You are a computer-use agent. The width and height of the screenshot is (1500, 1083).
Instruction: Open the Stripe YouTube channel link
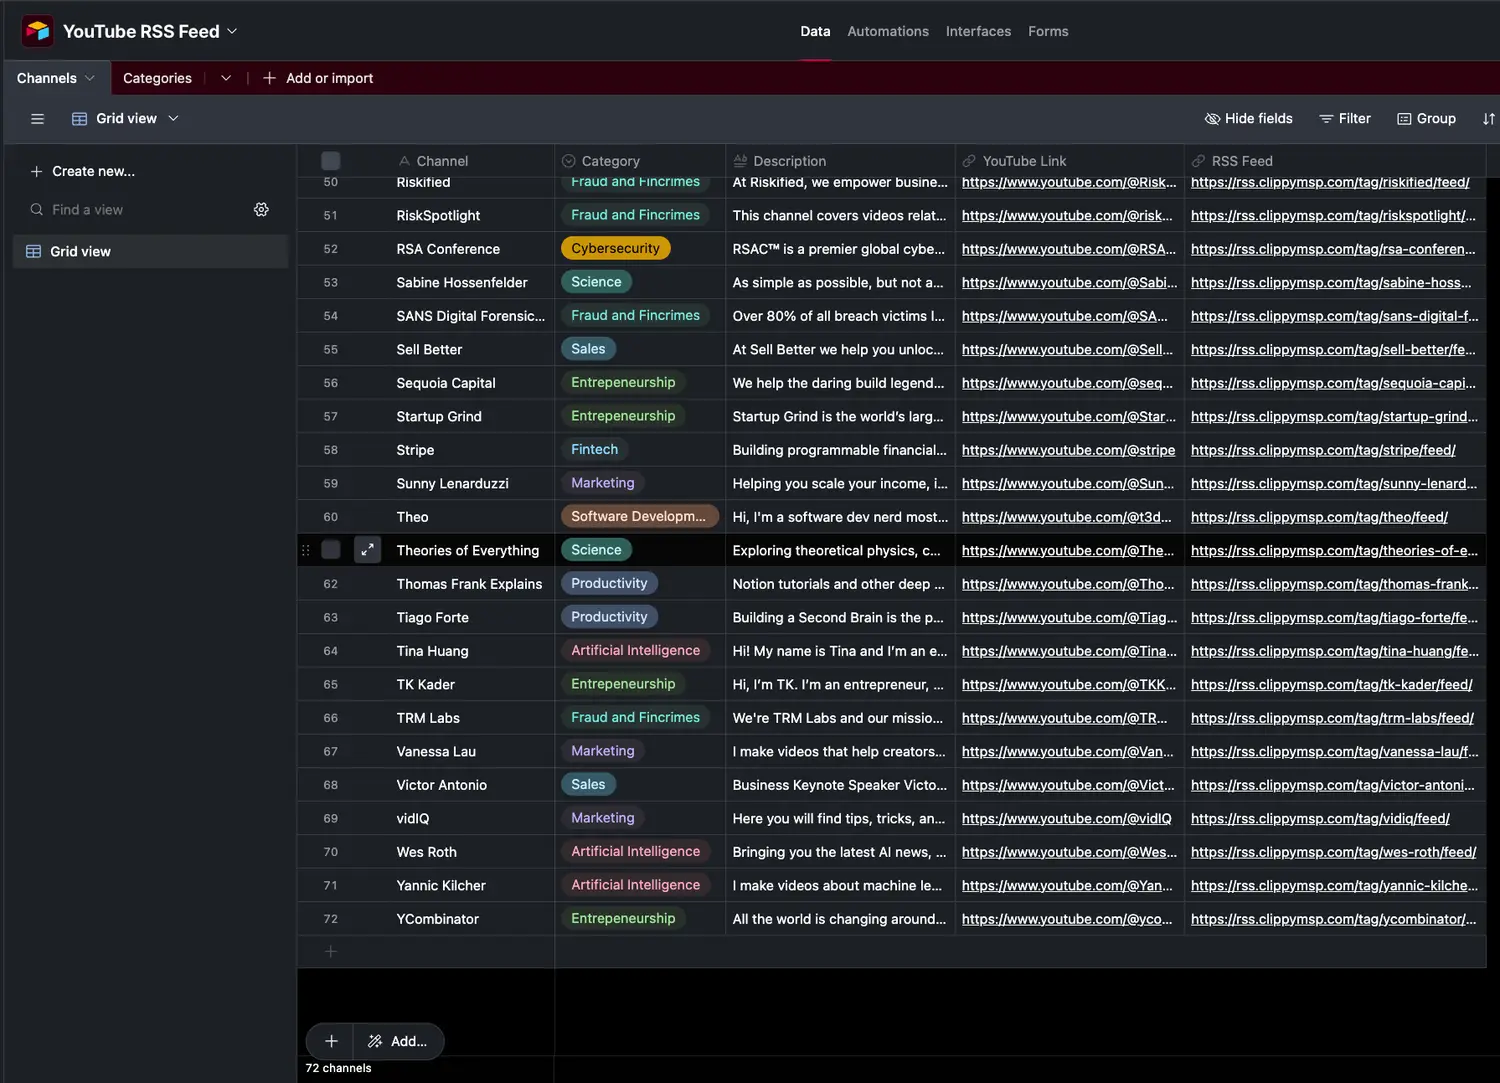[x=1067, y=450]
